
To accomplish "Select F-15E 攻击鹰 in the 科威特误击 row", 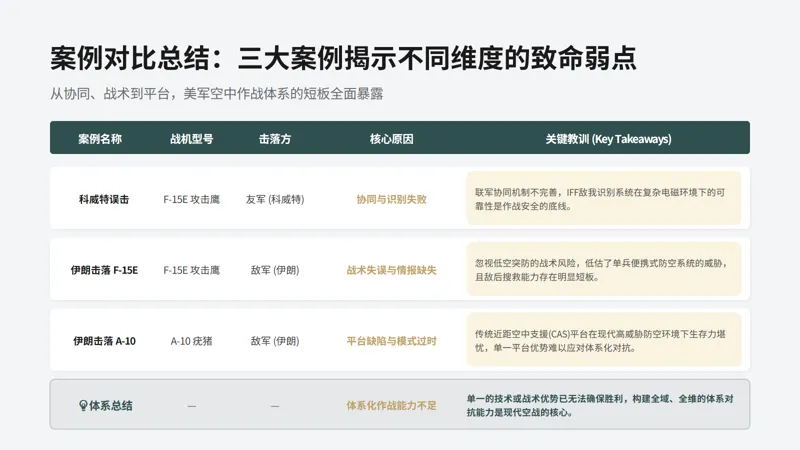I will point(191,199).
